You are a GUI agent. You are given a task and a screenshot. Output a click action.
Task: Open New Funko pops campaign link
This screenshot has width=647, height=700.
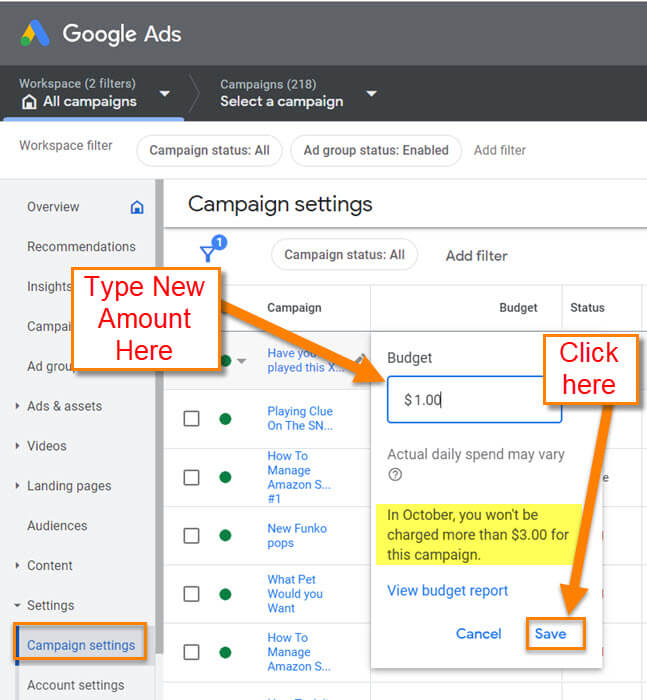pyautogui.click(x=297, y=535)
